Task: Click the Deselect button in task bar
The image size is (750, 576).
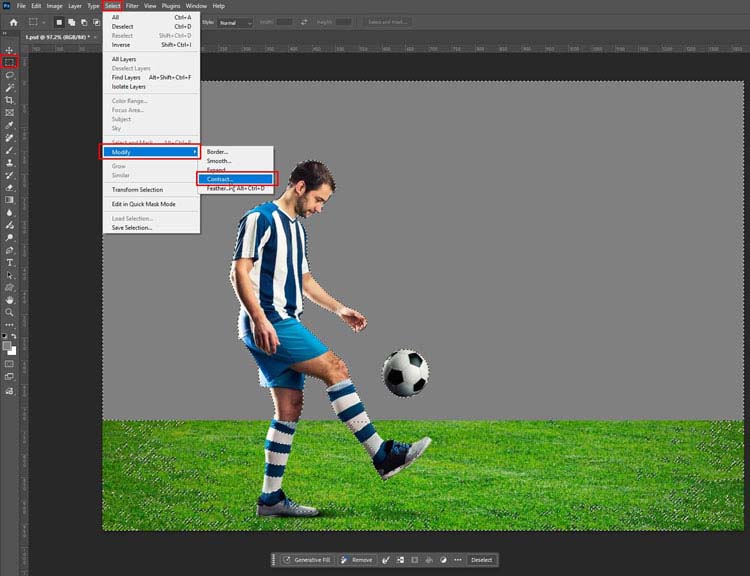Action: tap(482, 560)
